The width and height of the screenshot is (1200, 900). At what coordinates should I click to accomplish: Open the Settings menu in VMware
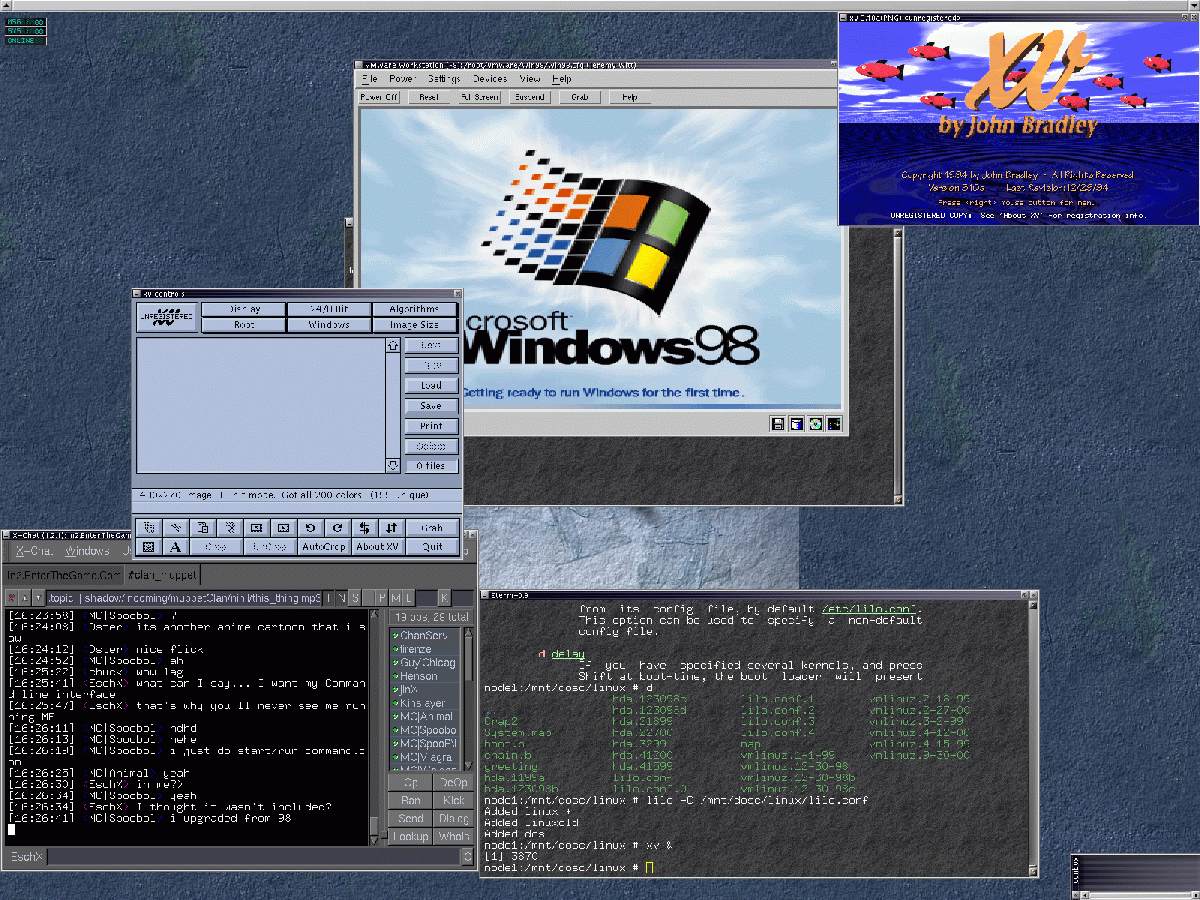pos(444,79)
